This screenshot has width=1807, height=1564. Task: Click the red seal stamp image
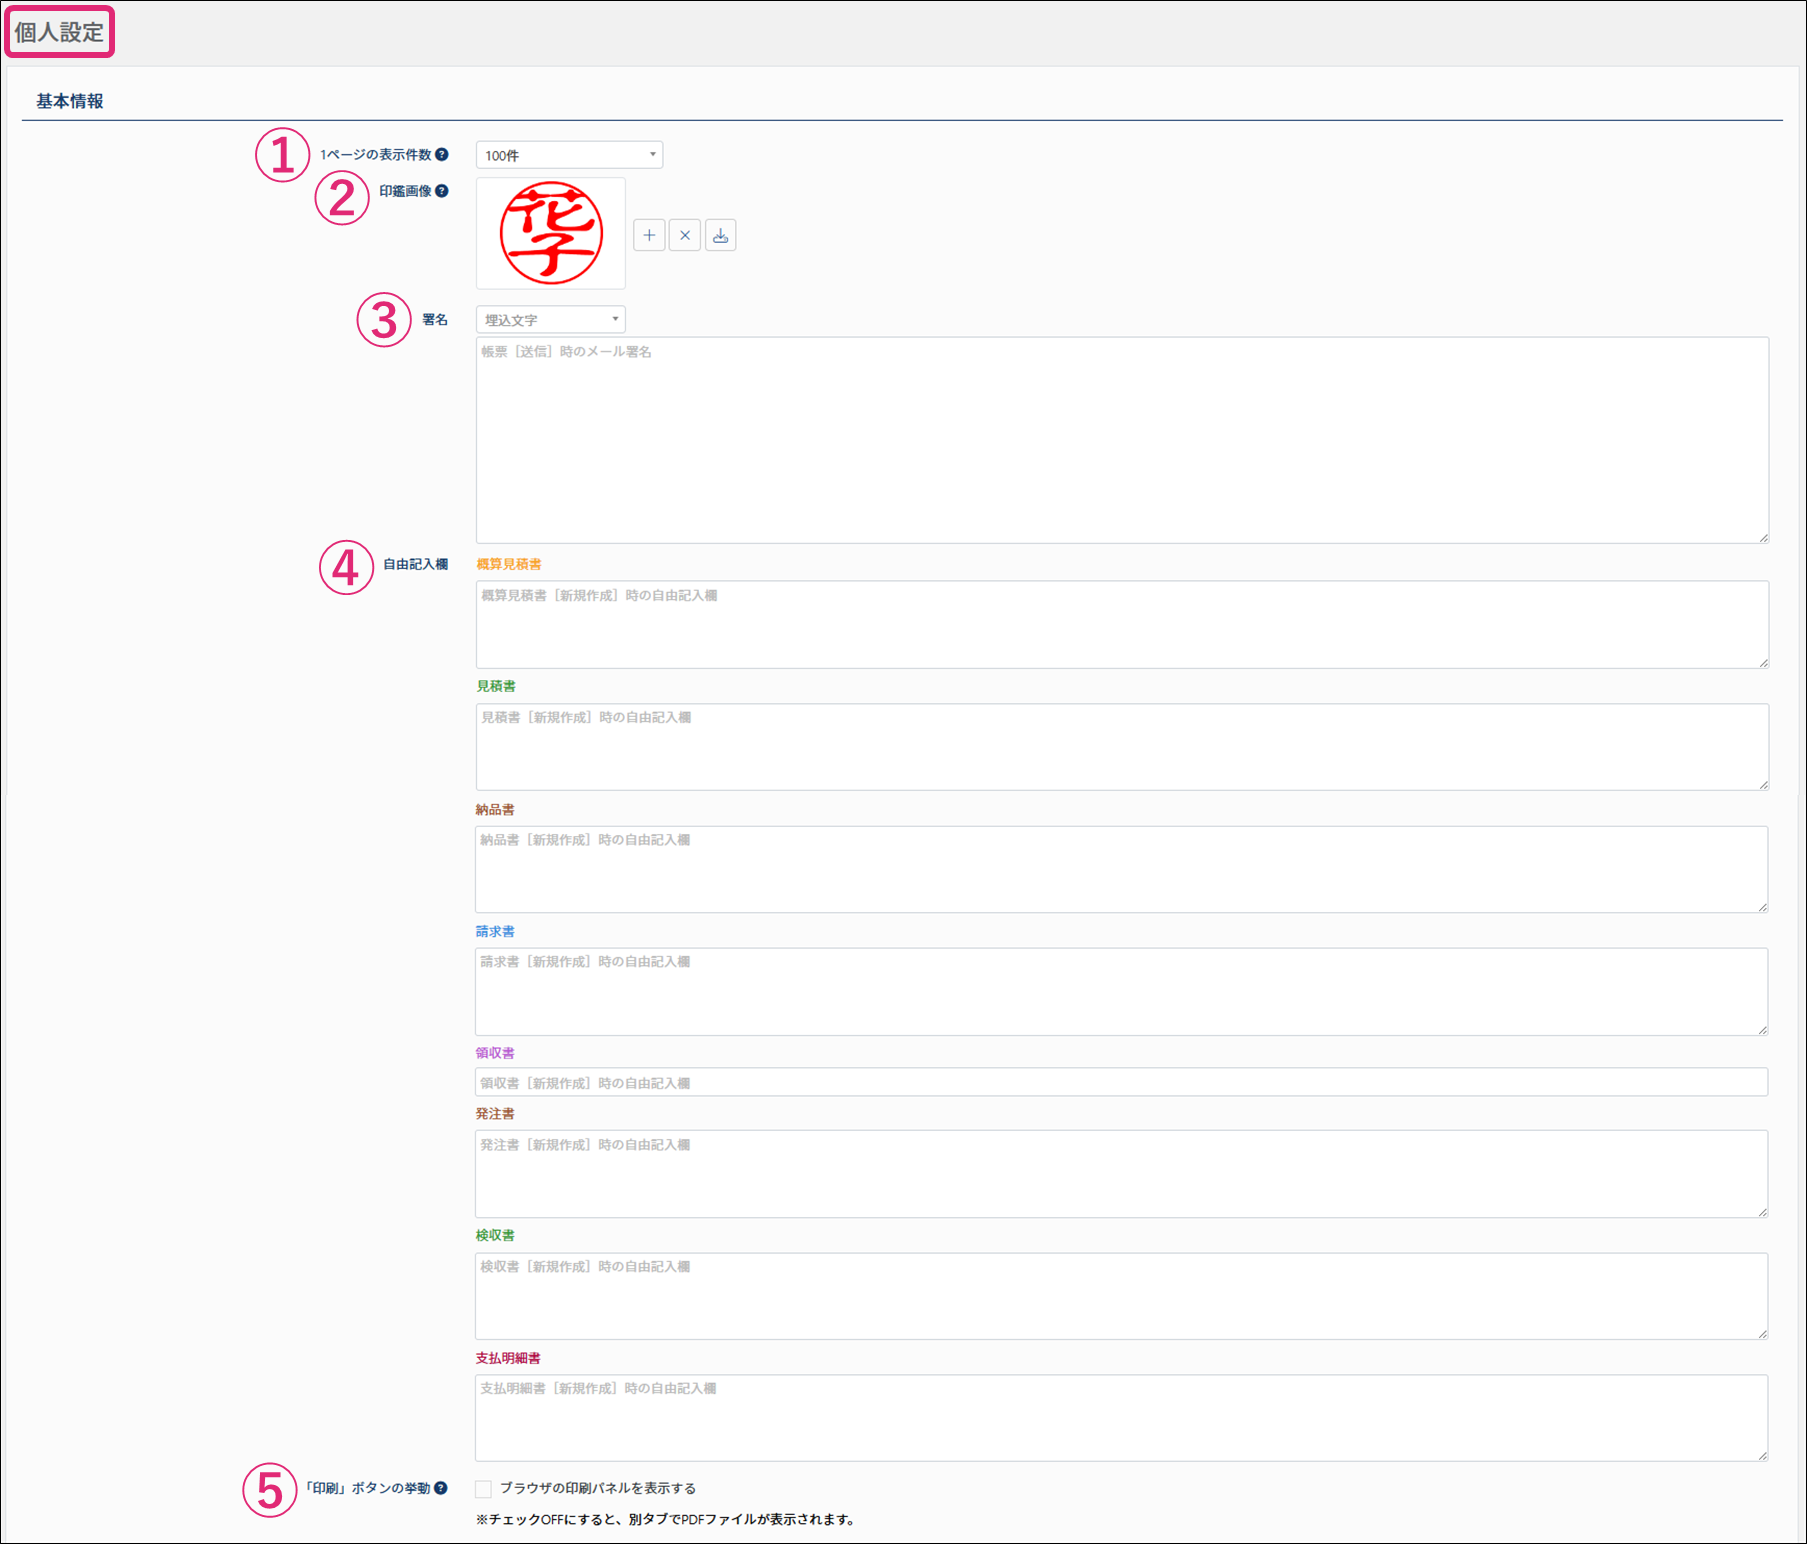[551, 233]
